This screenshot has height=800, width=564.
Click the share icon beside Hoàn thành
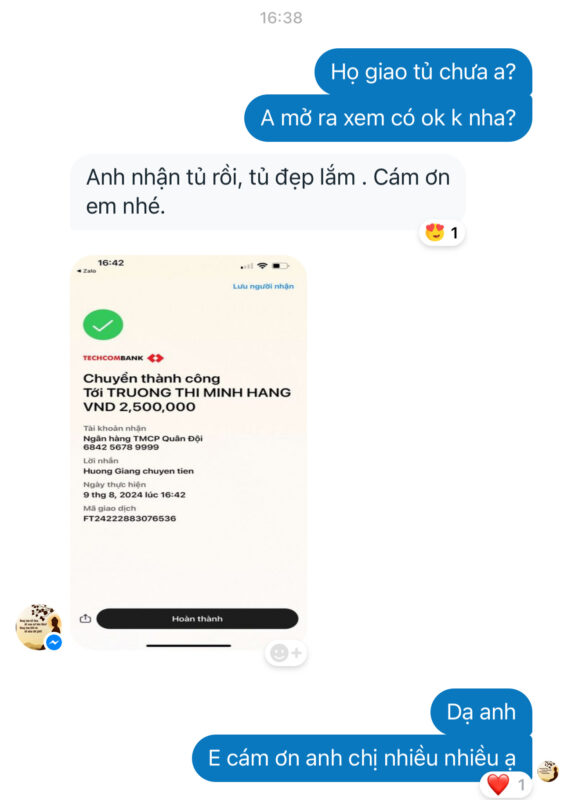pos(85,618)
